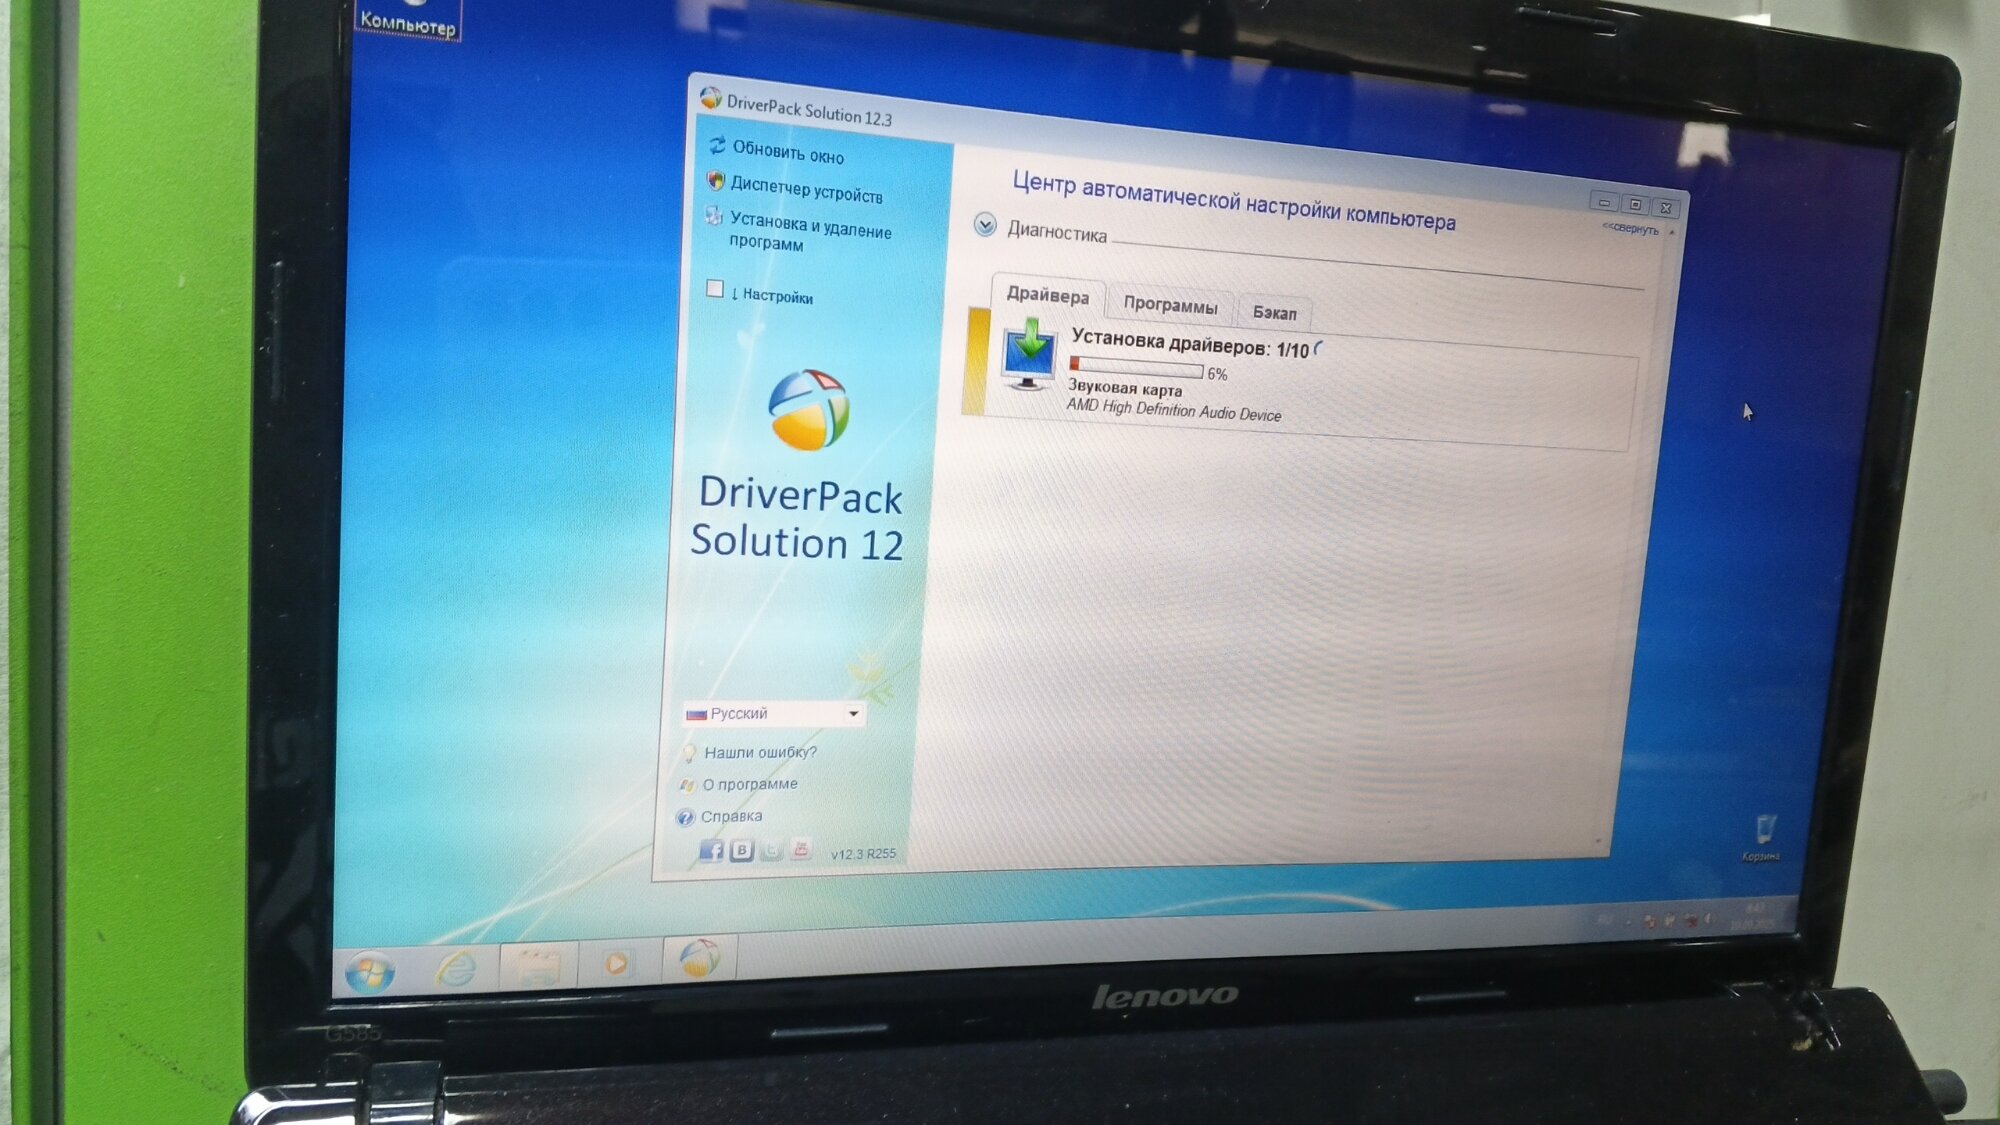Click the DriverPack title bar icon
This screenshot has height=1125, width=2000.
[711, 98]
